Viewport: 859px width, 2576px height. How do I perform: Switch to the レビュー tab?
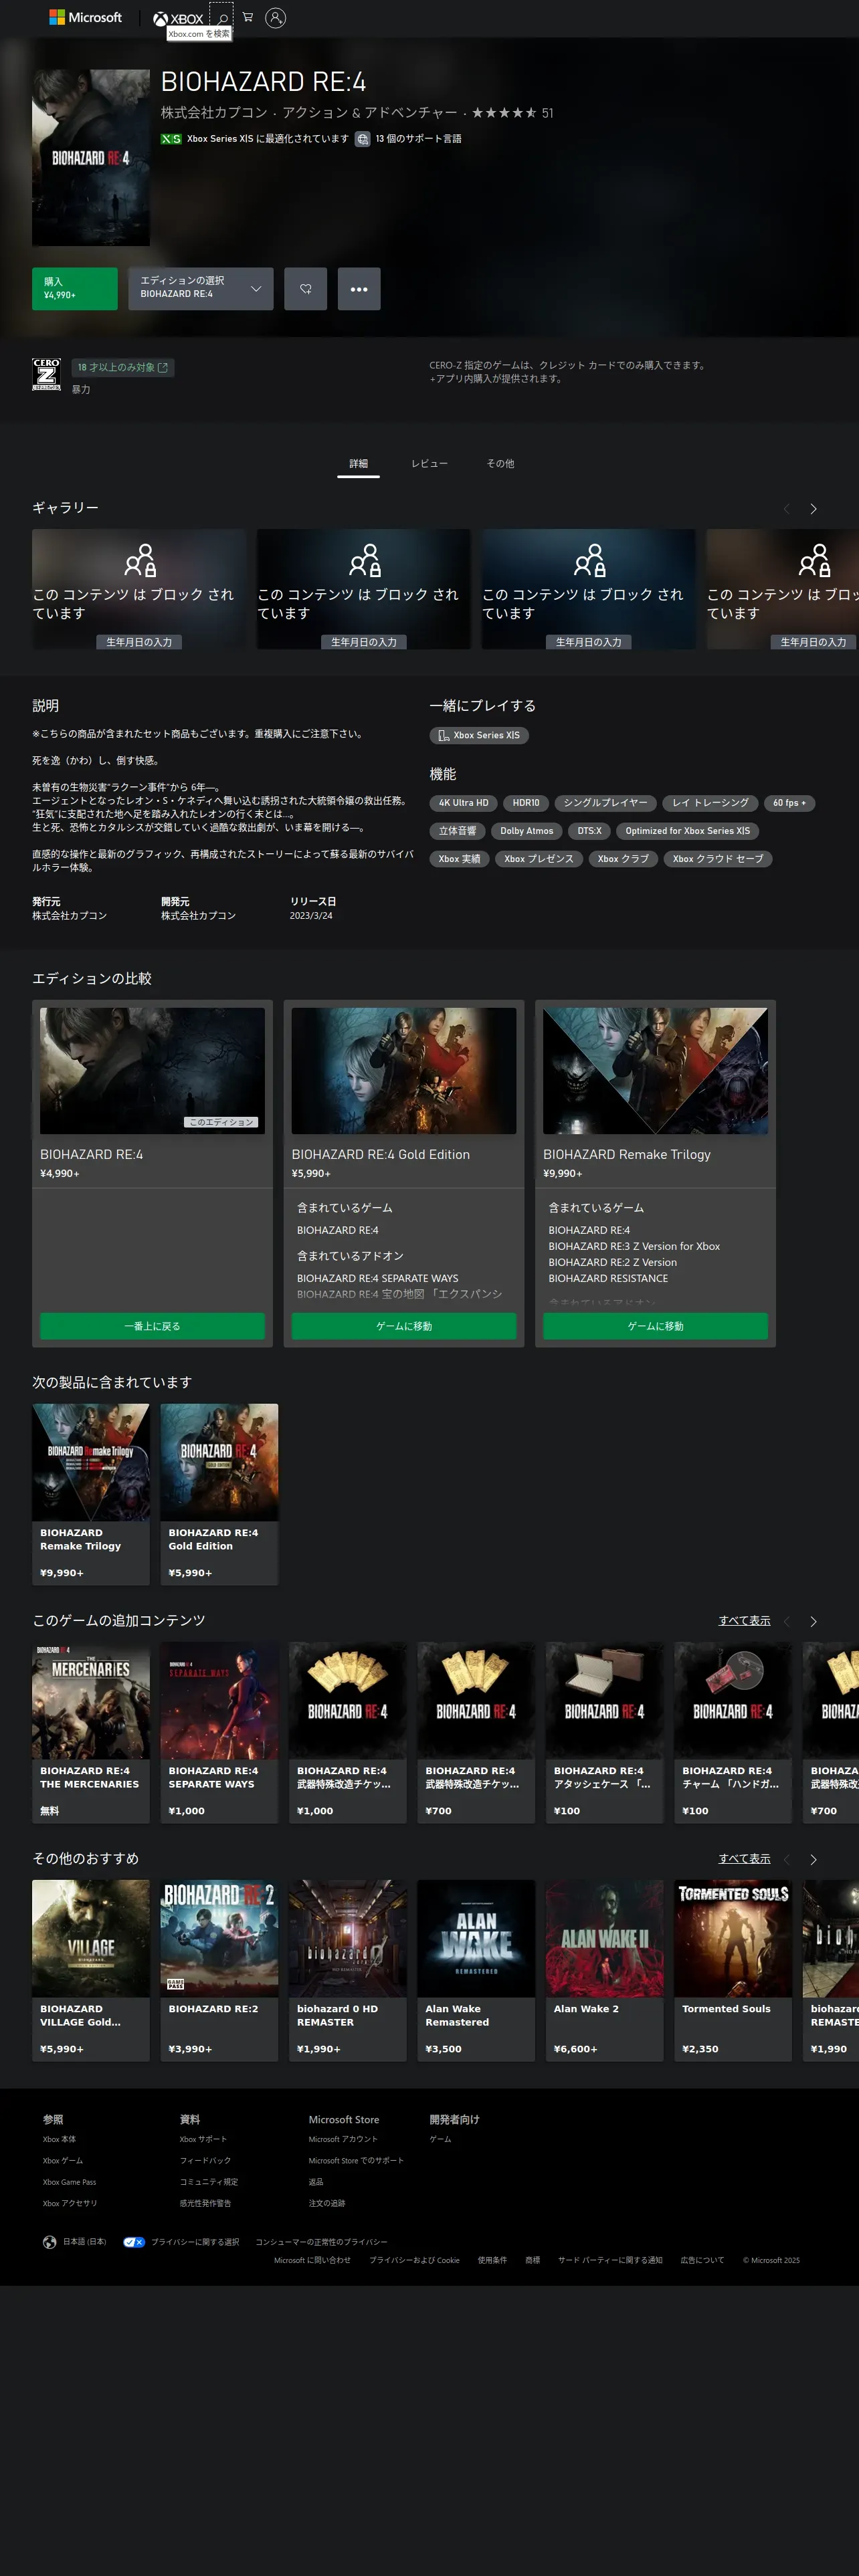click(429, 463)
